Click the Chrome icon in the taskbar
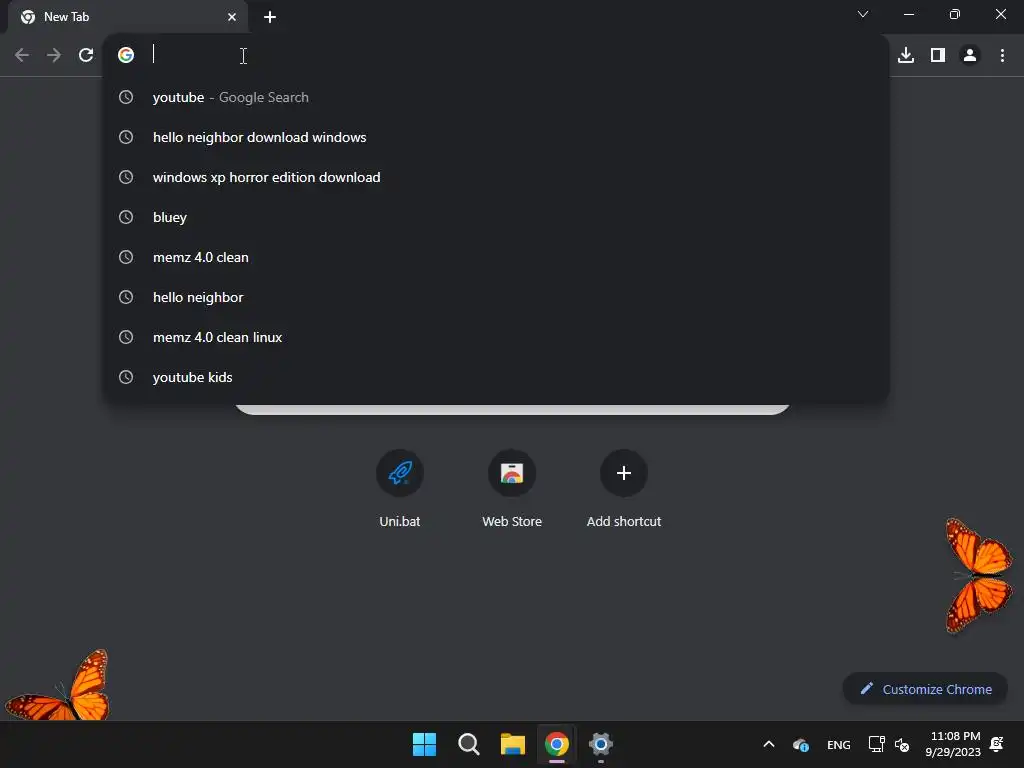The width and height of the screenshot is (1024, 768). point(556,744)
